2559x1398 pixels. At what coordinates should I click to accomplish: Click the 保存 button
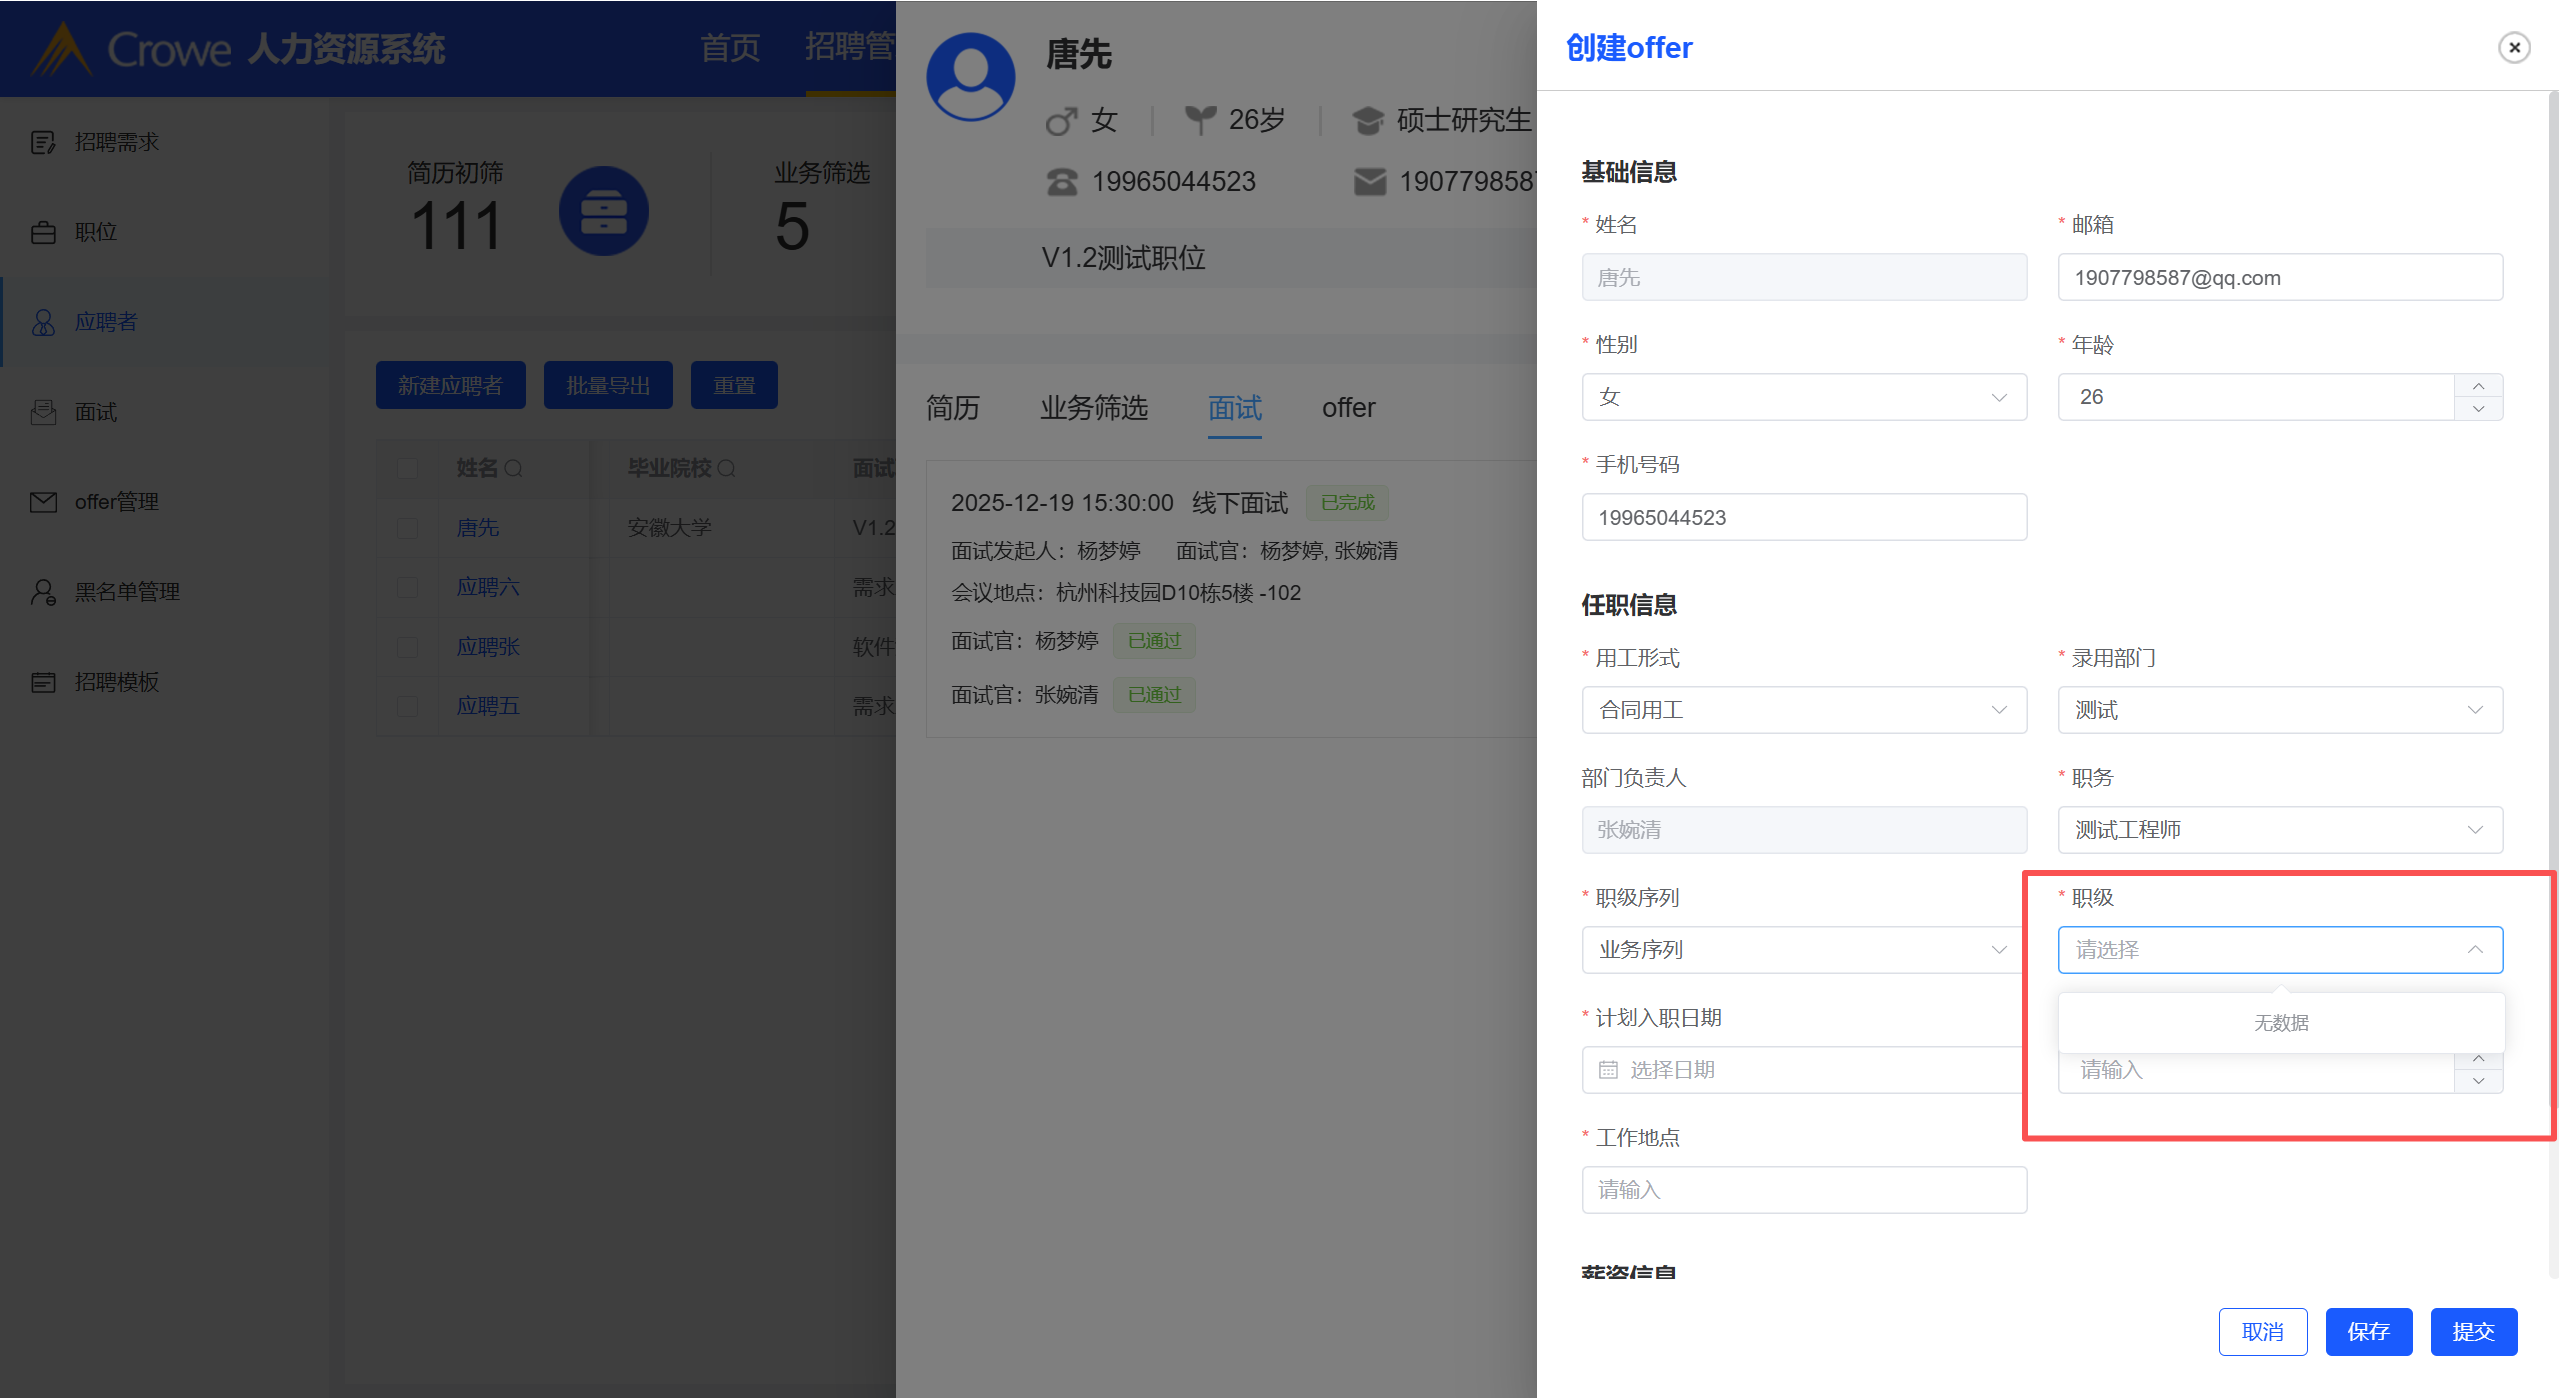click(2368, 1332)
